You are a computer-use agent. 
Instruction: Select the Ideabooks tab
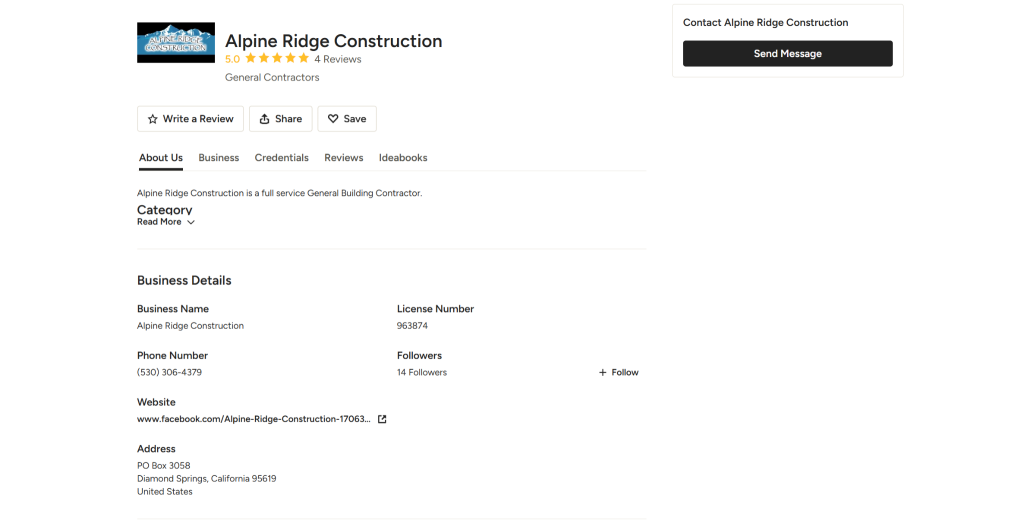(403, 158)
